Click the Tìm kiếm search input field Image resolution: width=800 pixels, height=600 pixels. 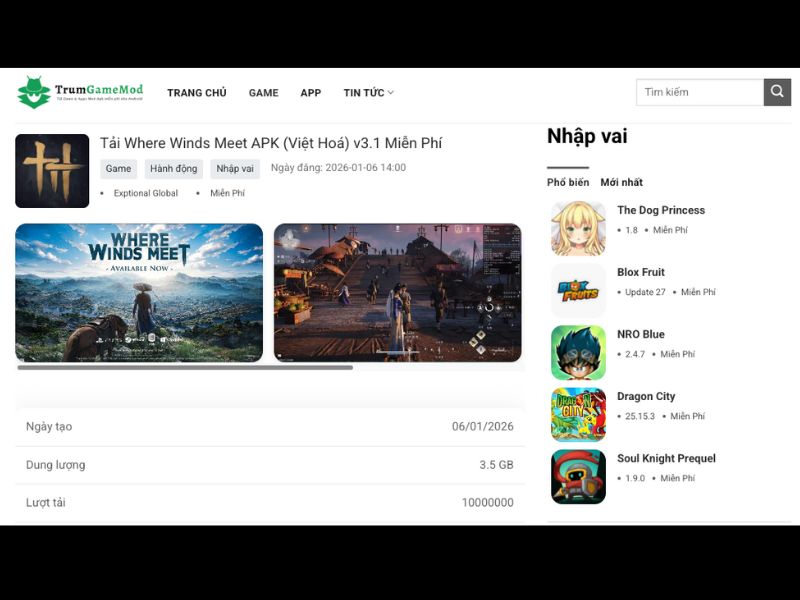coord(700,91)
